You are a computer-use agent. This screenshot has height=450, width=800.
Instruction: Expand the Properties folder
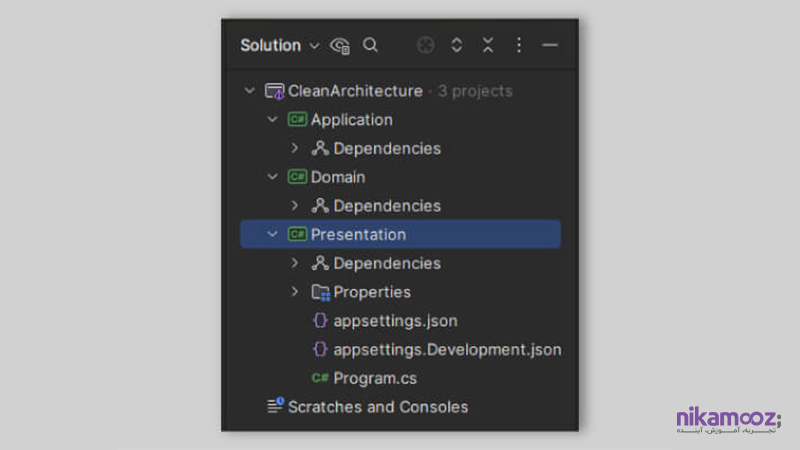[295, 292]
